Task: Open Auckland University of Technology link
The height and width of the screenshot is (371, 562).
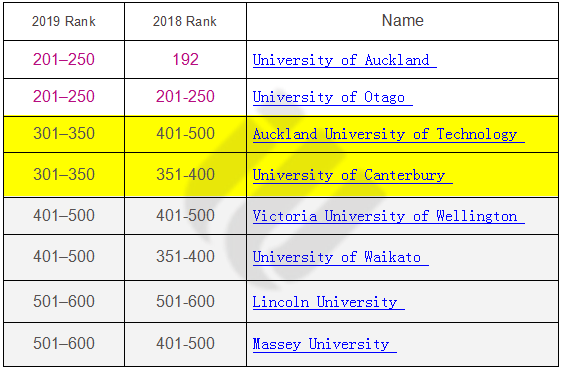Action: point(389,134)
